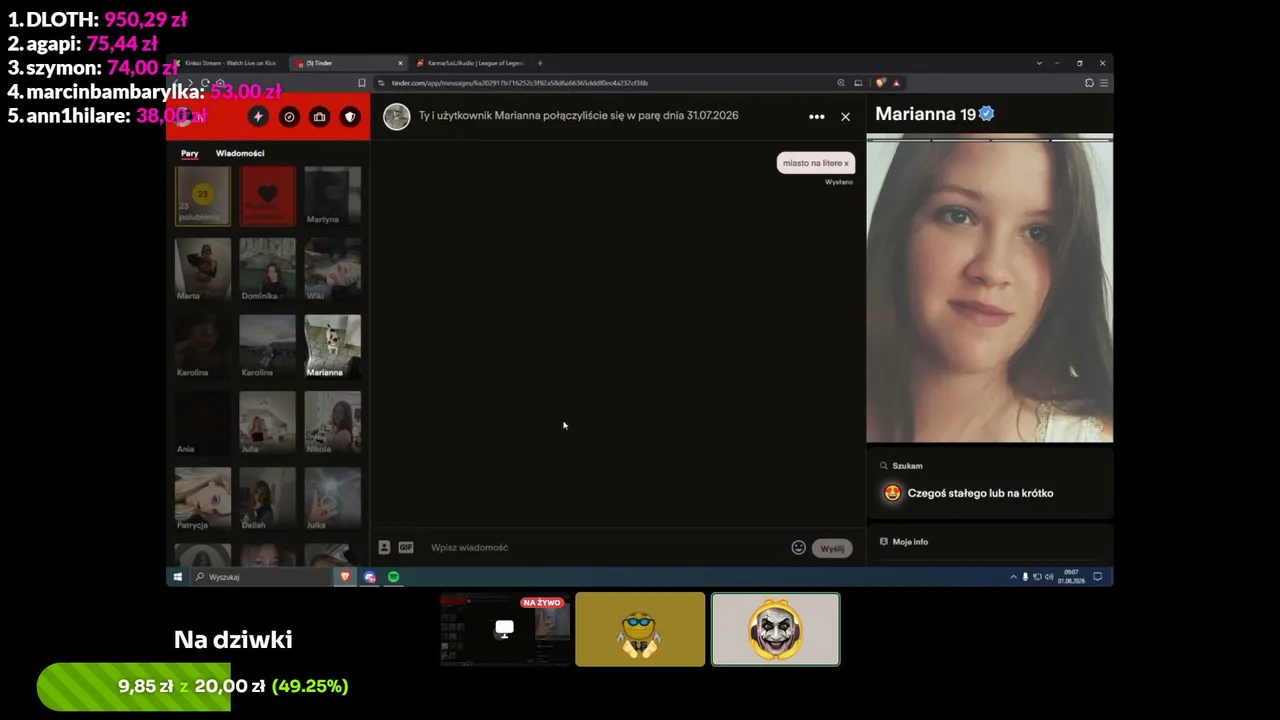
Task: Open the Brave Shields lion icon
Action: [x=880, y=83]
